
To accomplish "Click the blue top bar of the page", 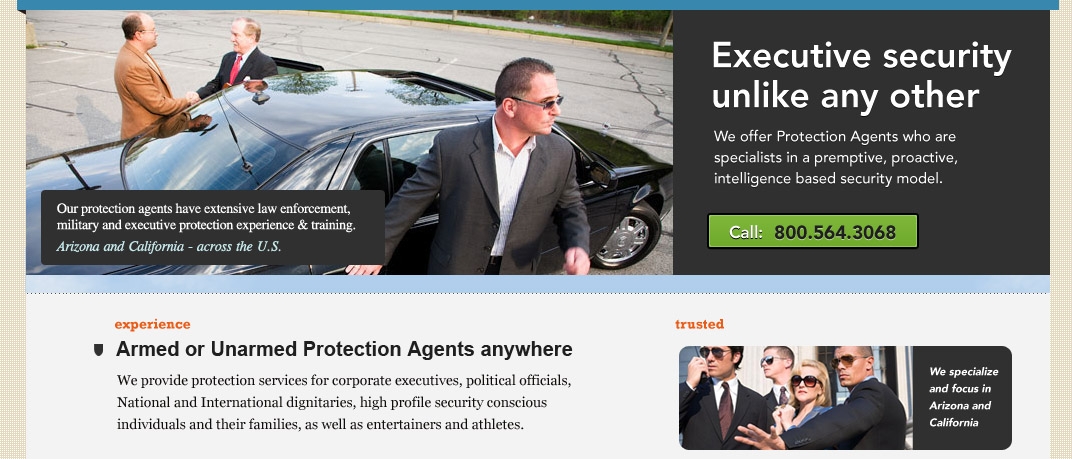I will point(538,5).
